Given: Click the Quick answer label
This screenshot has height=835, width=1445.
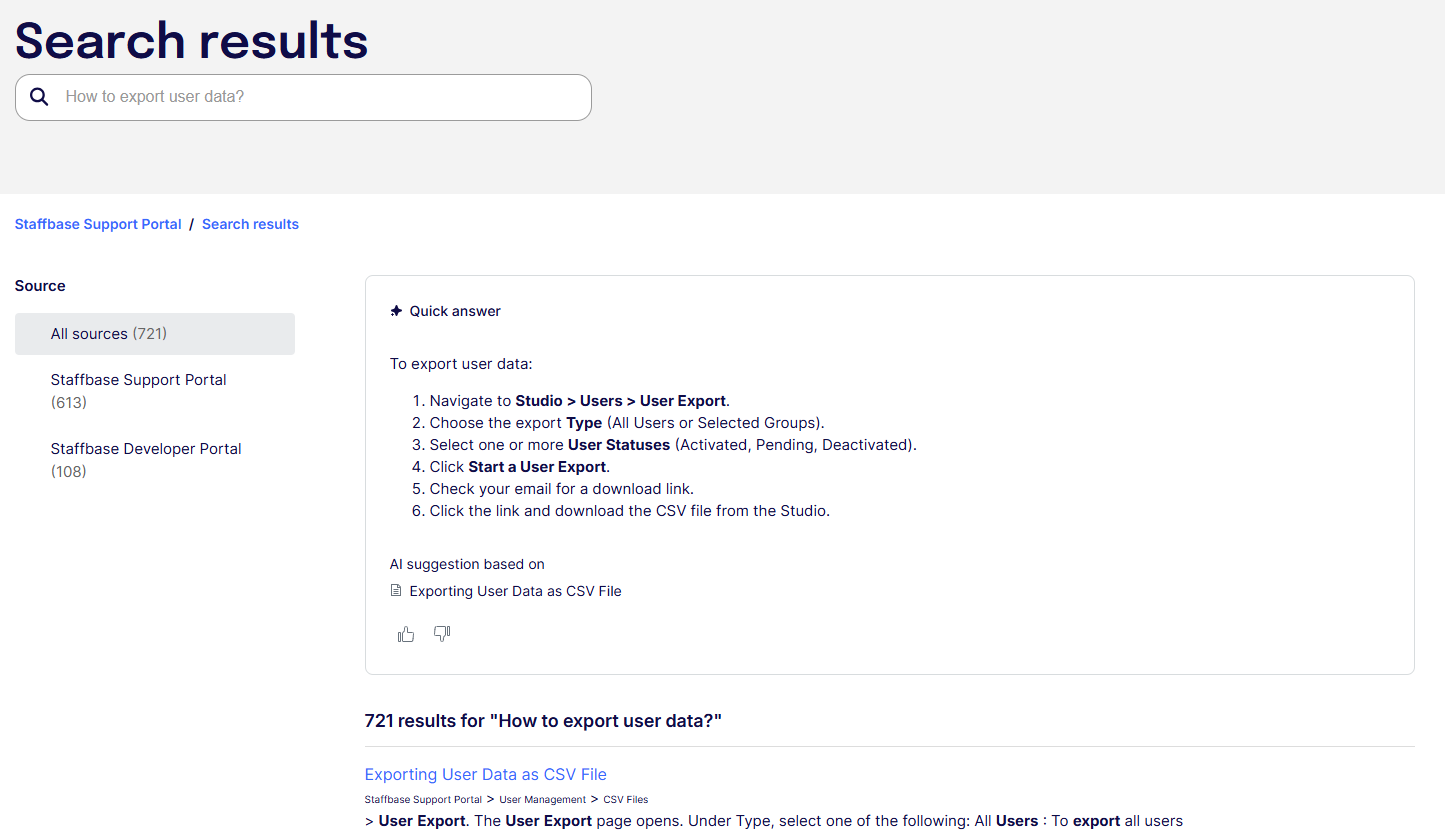Looking at the screenshot, I should (455, 311).
